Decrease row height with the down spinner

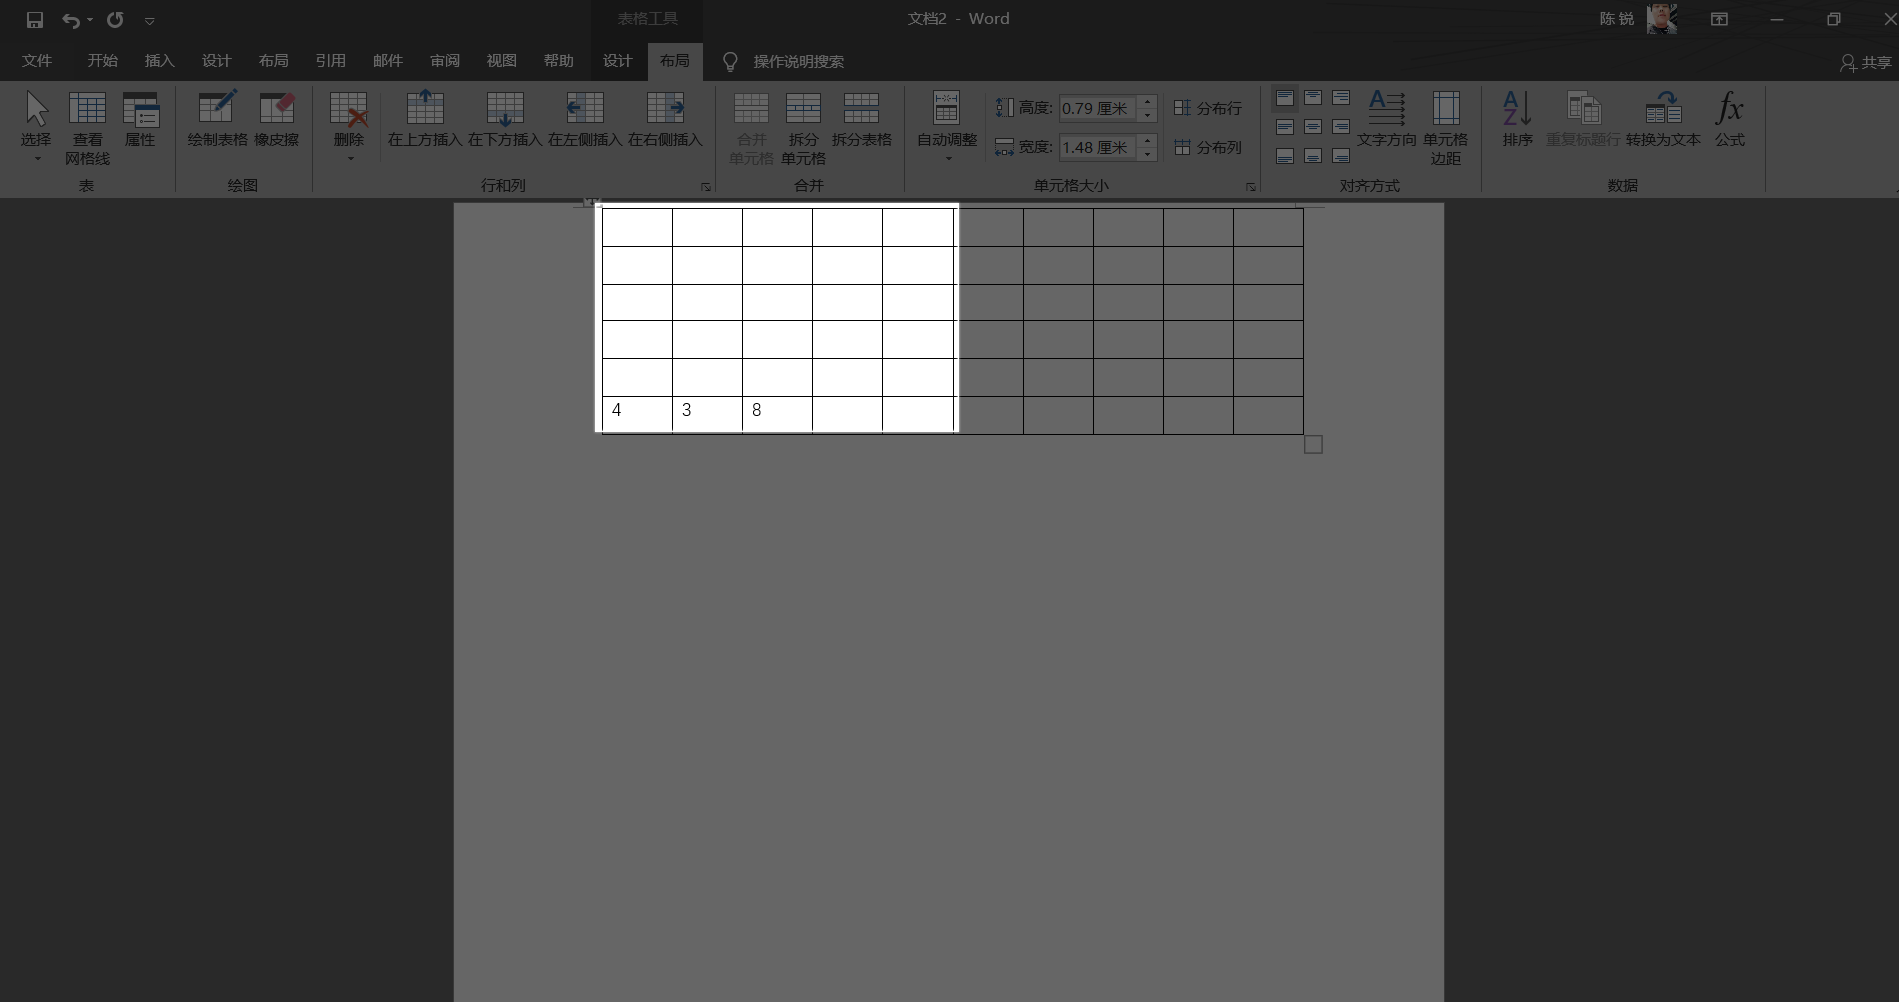coord(1148,115)
